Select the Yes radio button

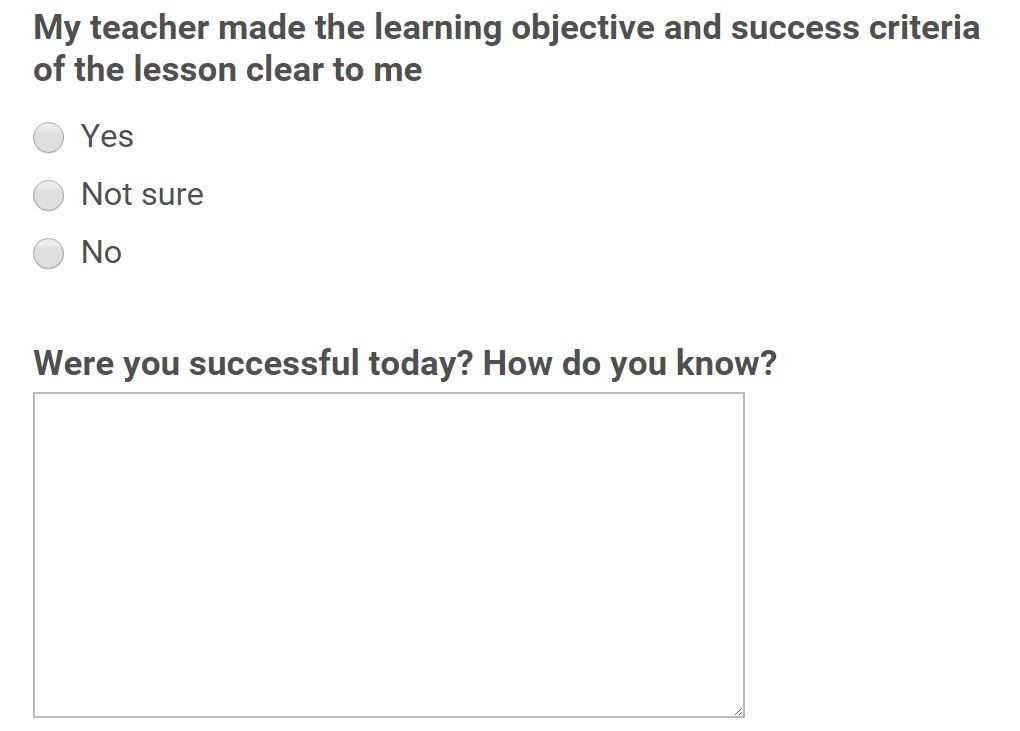click(x=48, y=137)
